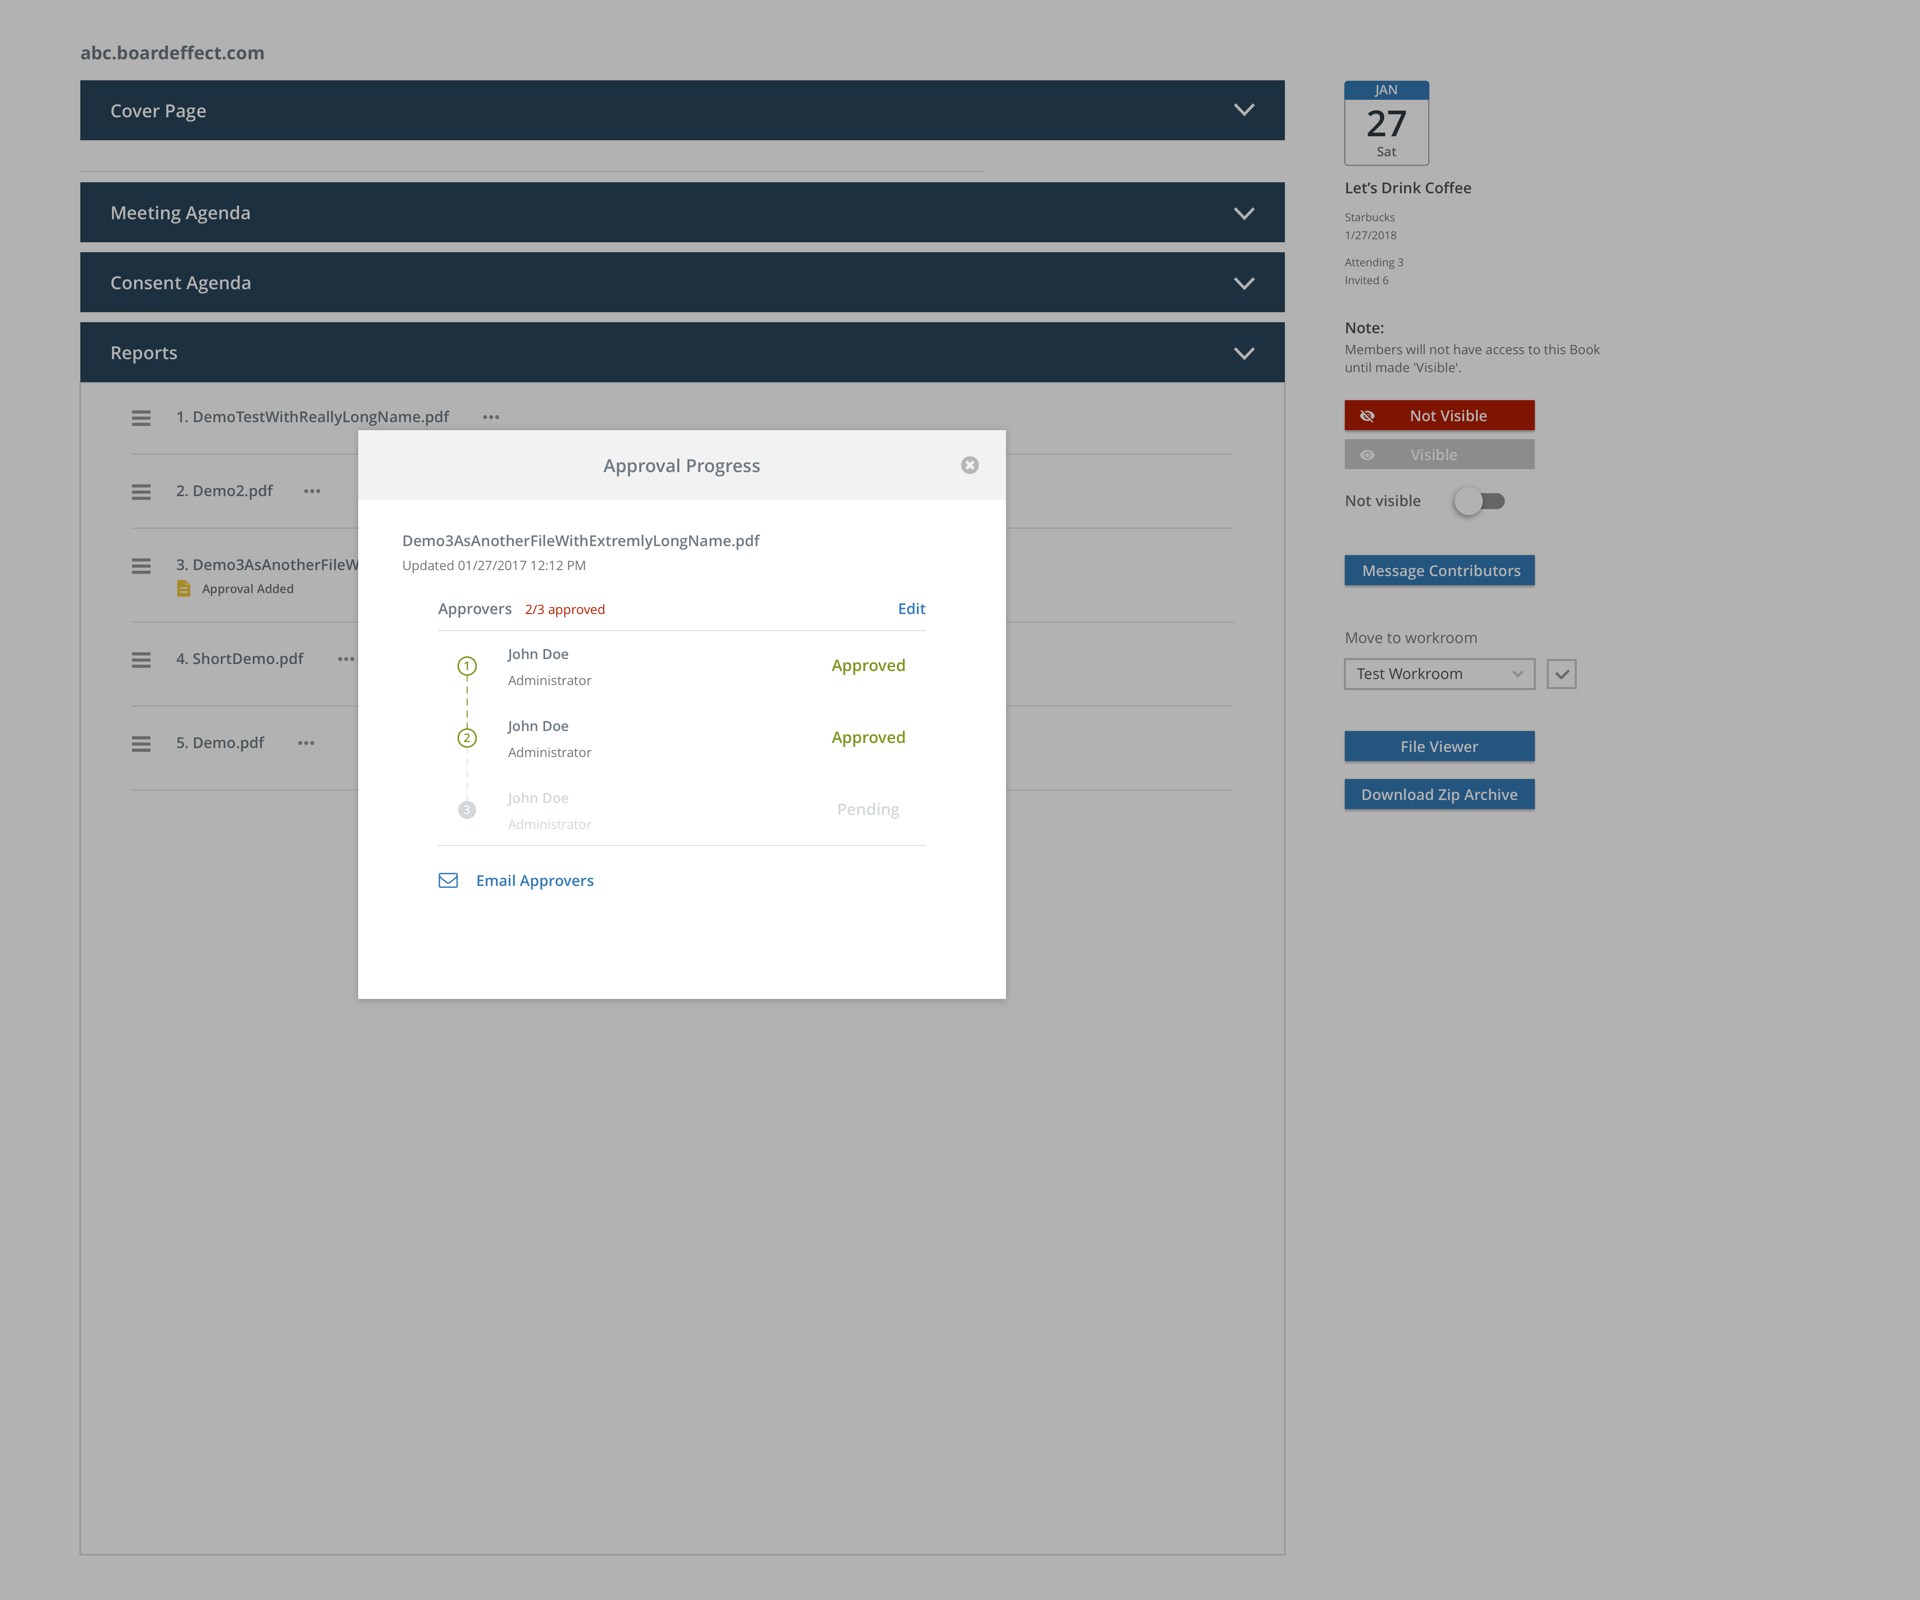Collapse the Reports section chevron

(x=1243, y=353)
